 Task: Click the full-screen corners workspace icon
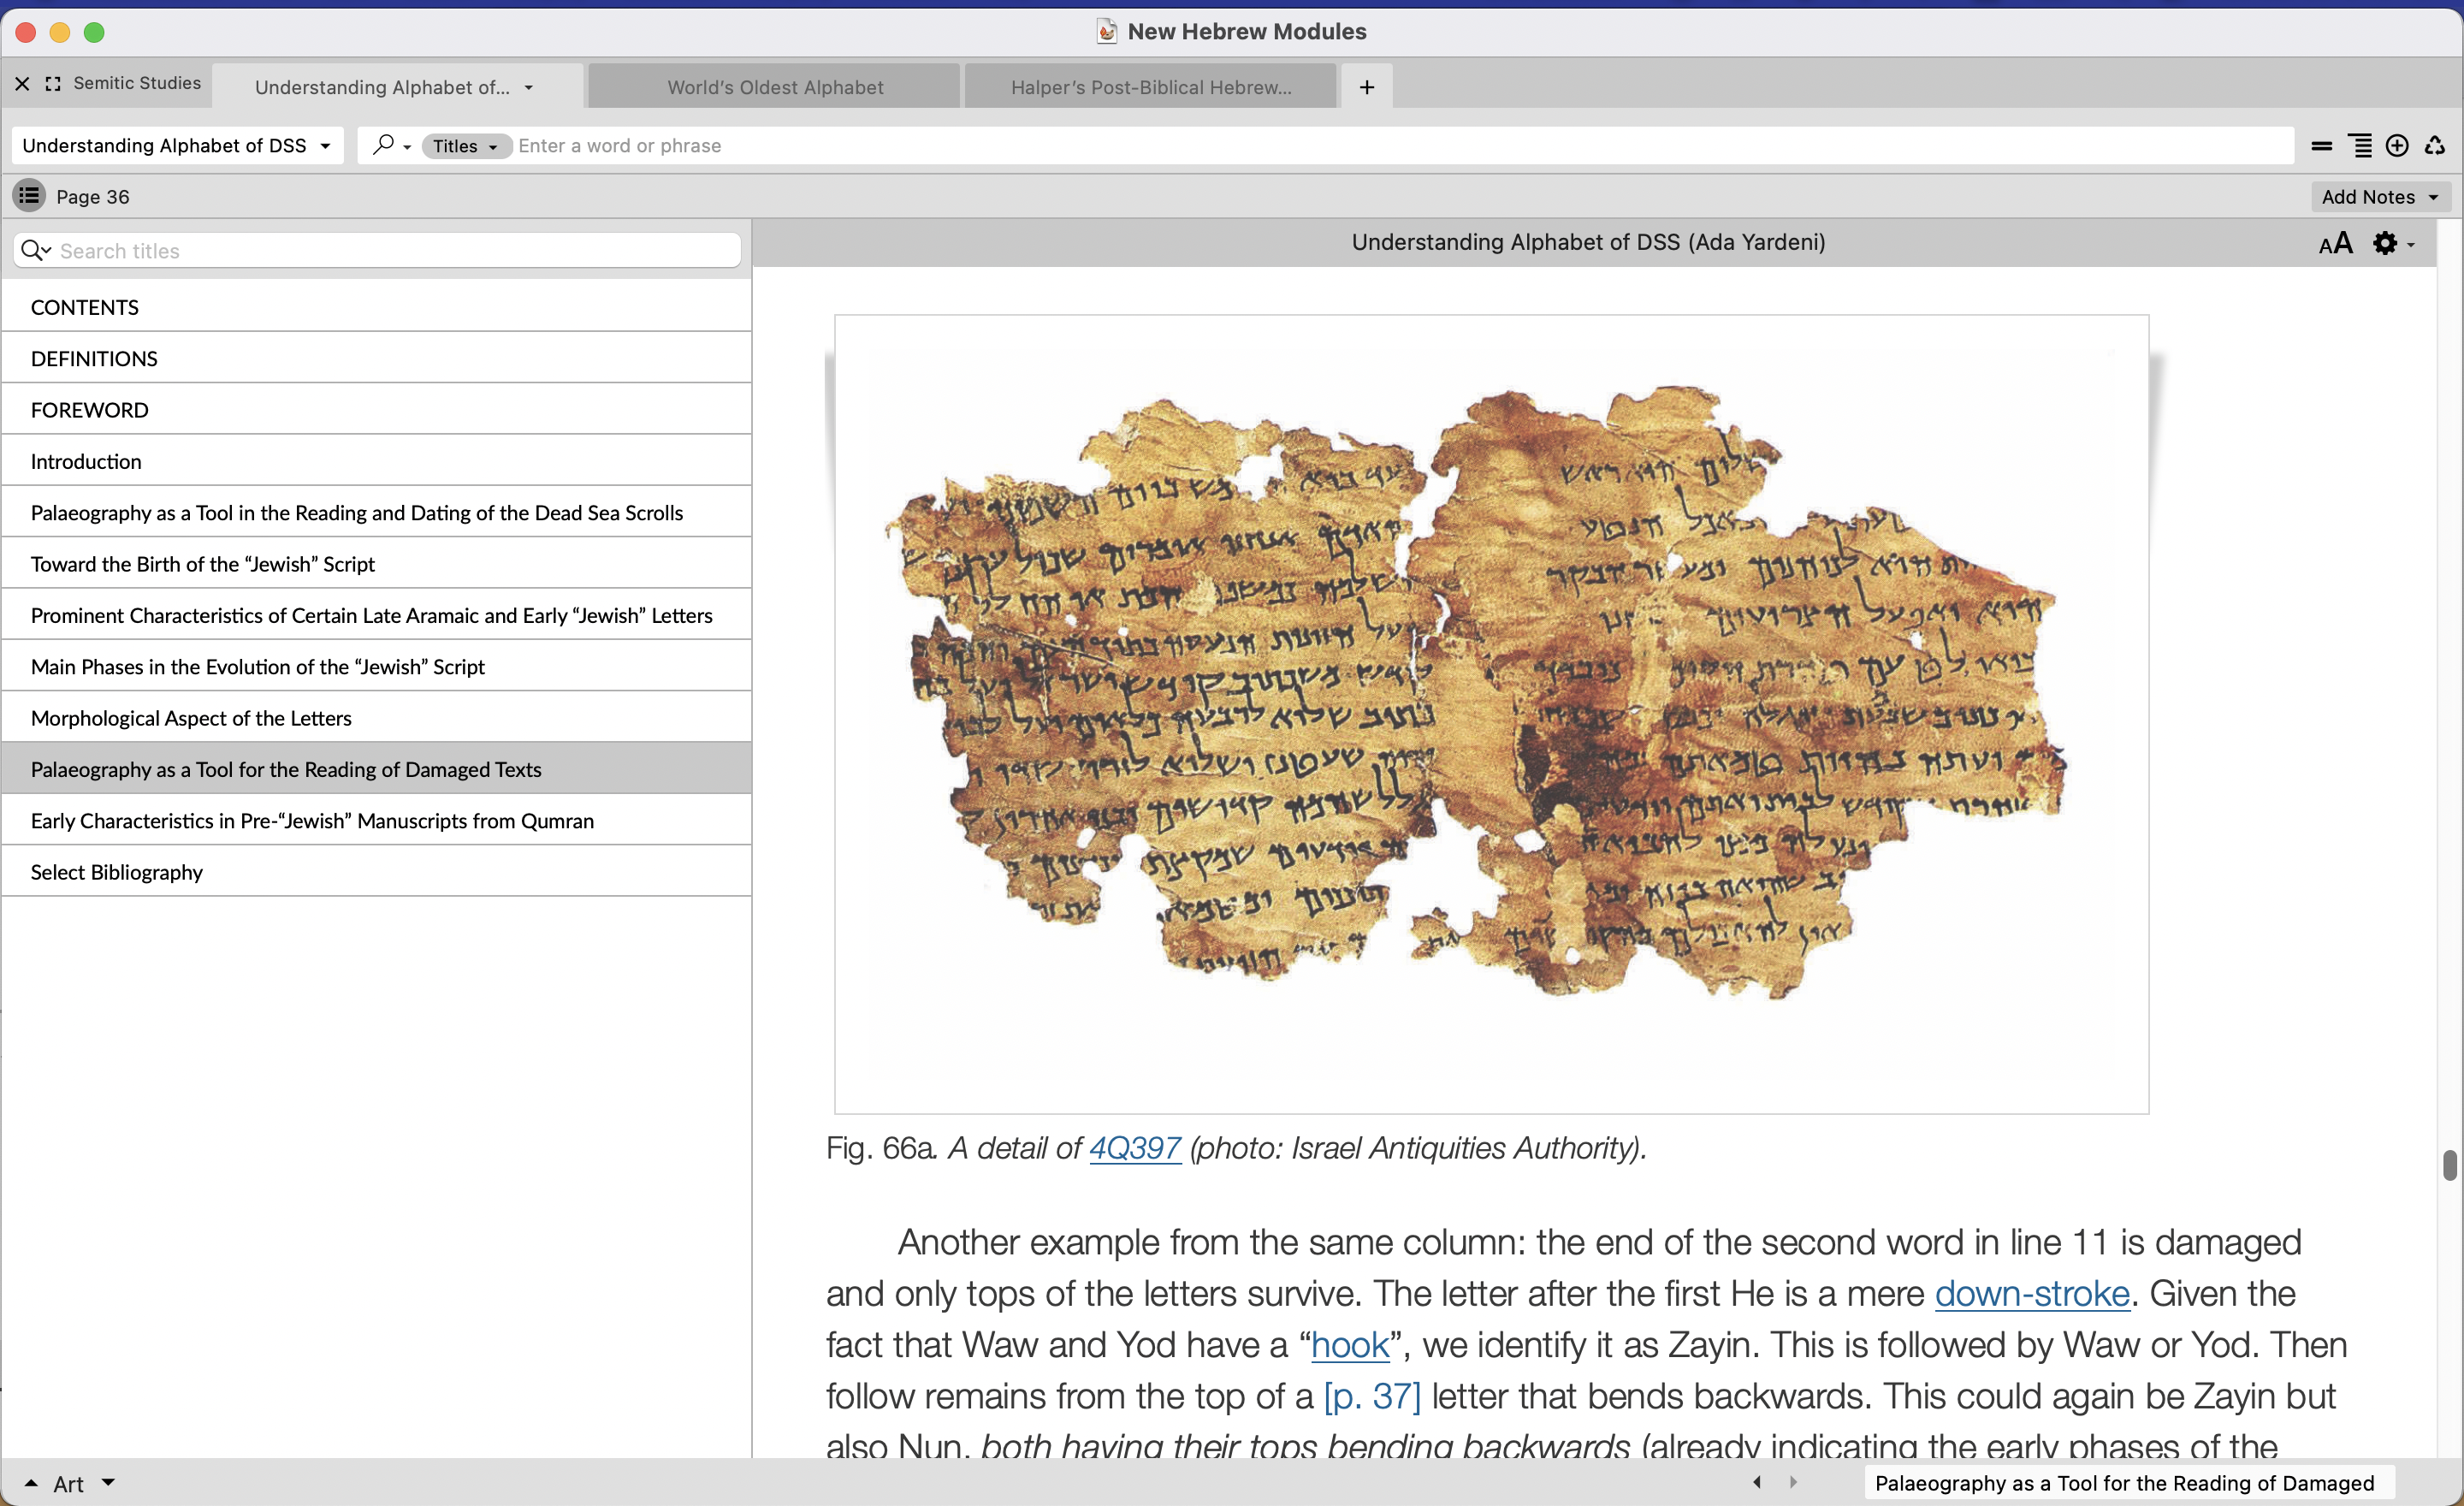(x=53, y=84)
